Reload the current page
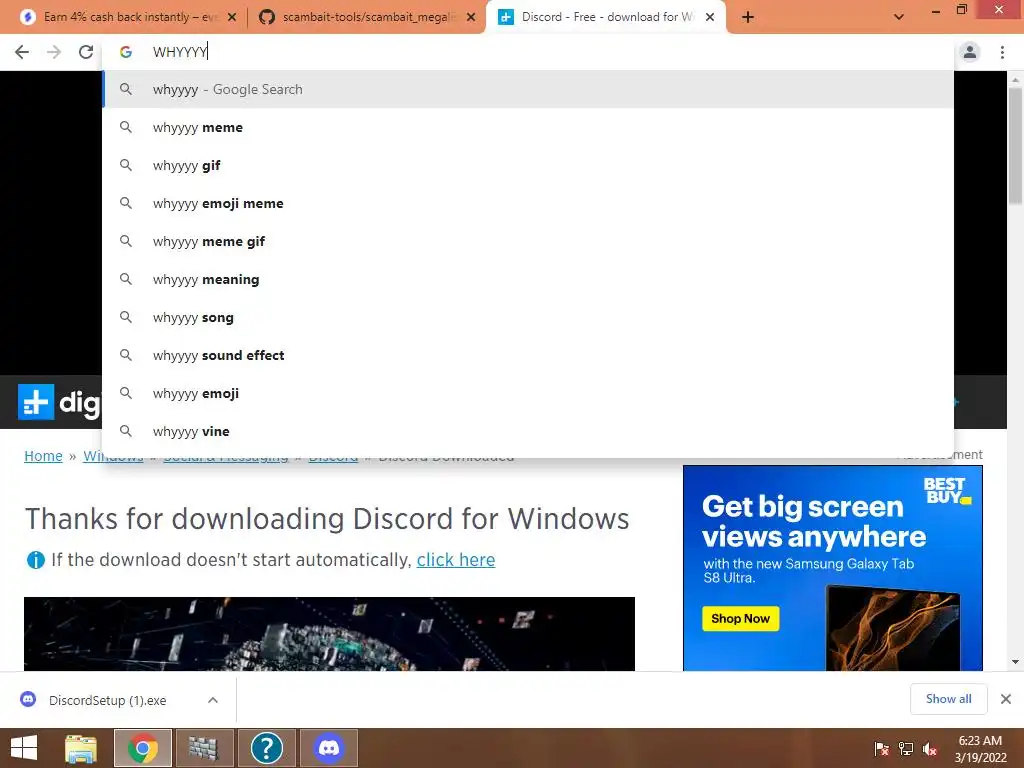The width and height of the screenshot is (1024, 768). 86,52
